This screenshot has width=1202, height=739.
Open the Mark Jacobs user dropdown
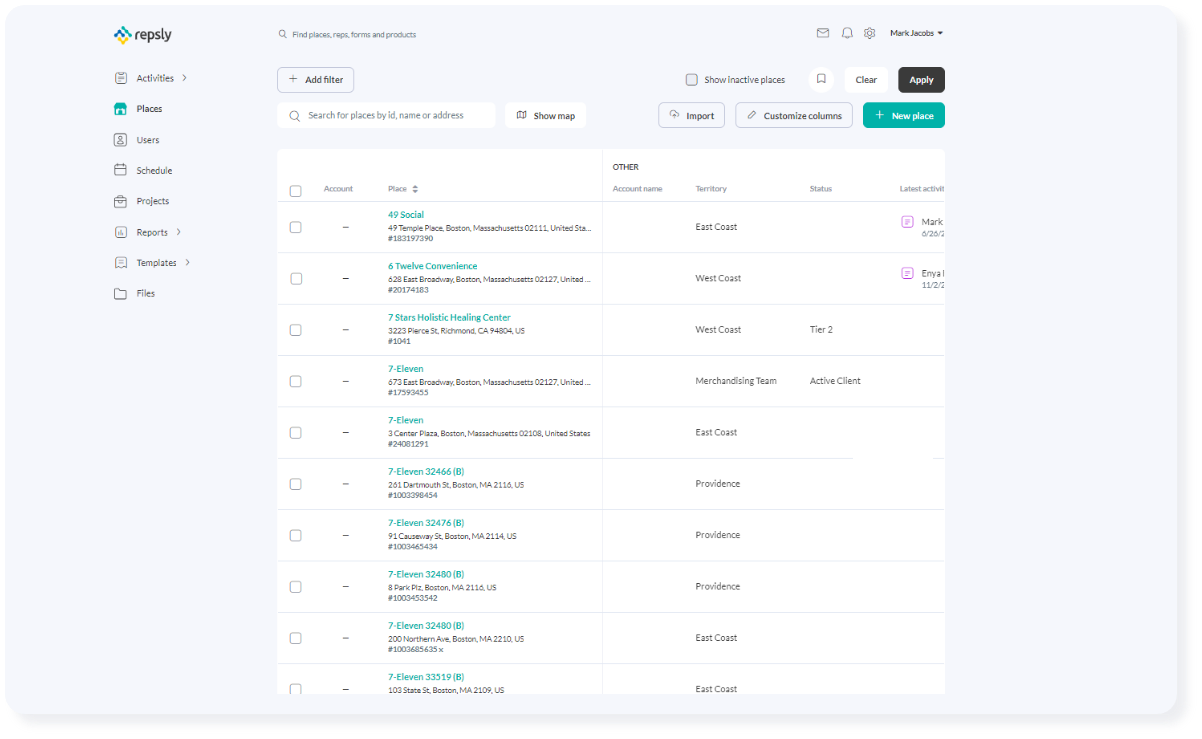pos(916,33)
